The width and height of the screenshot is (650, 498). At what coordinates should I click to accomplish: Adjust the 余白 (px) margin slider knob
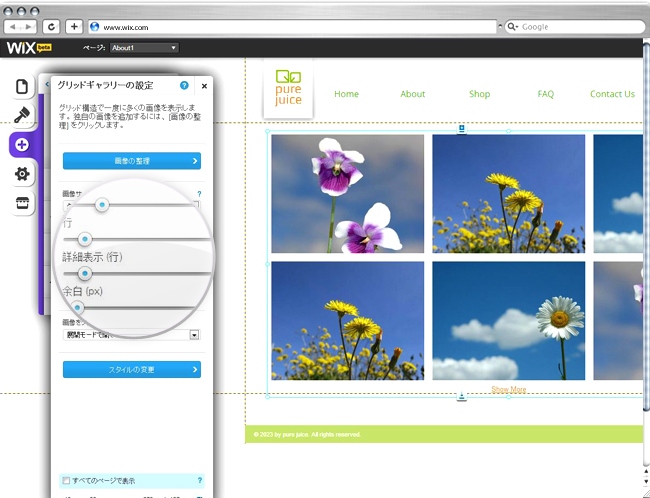(77, 308)
